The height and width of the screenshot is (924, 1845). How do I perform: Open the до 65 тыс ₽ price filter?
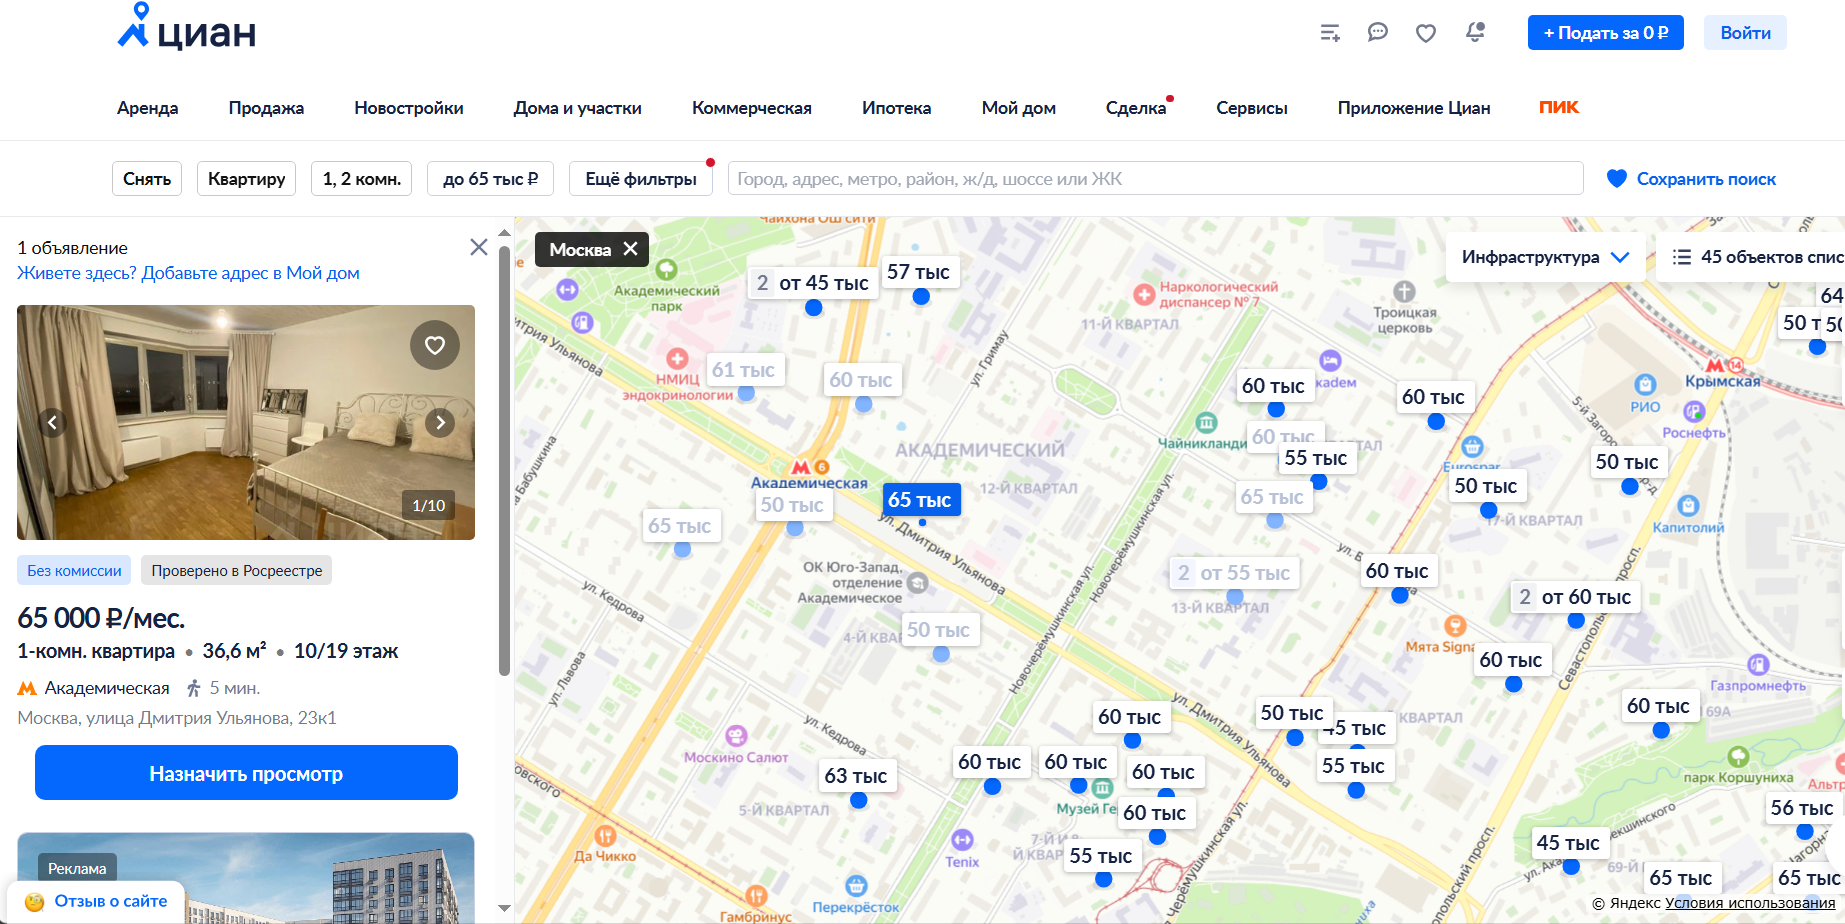[491, 179]
